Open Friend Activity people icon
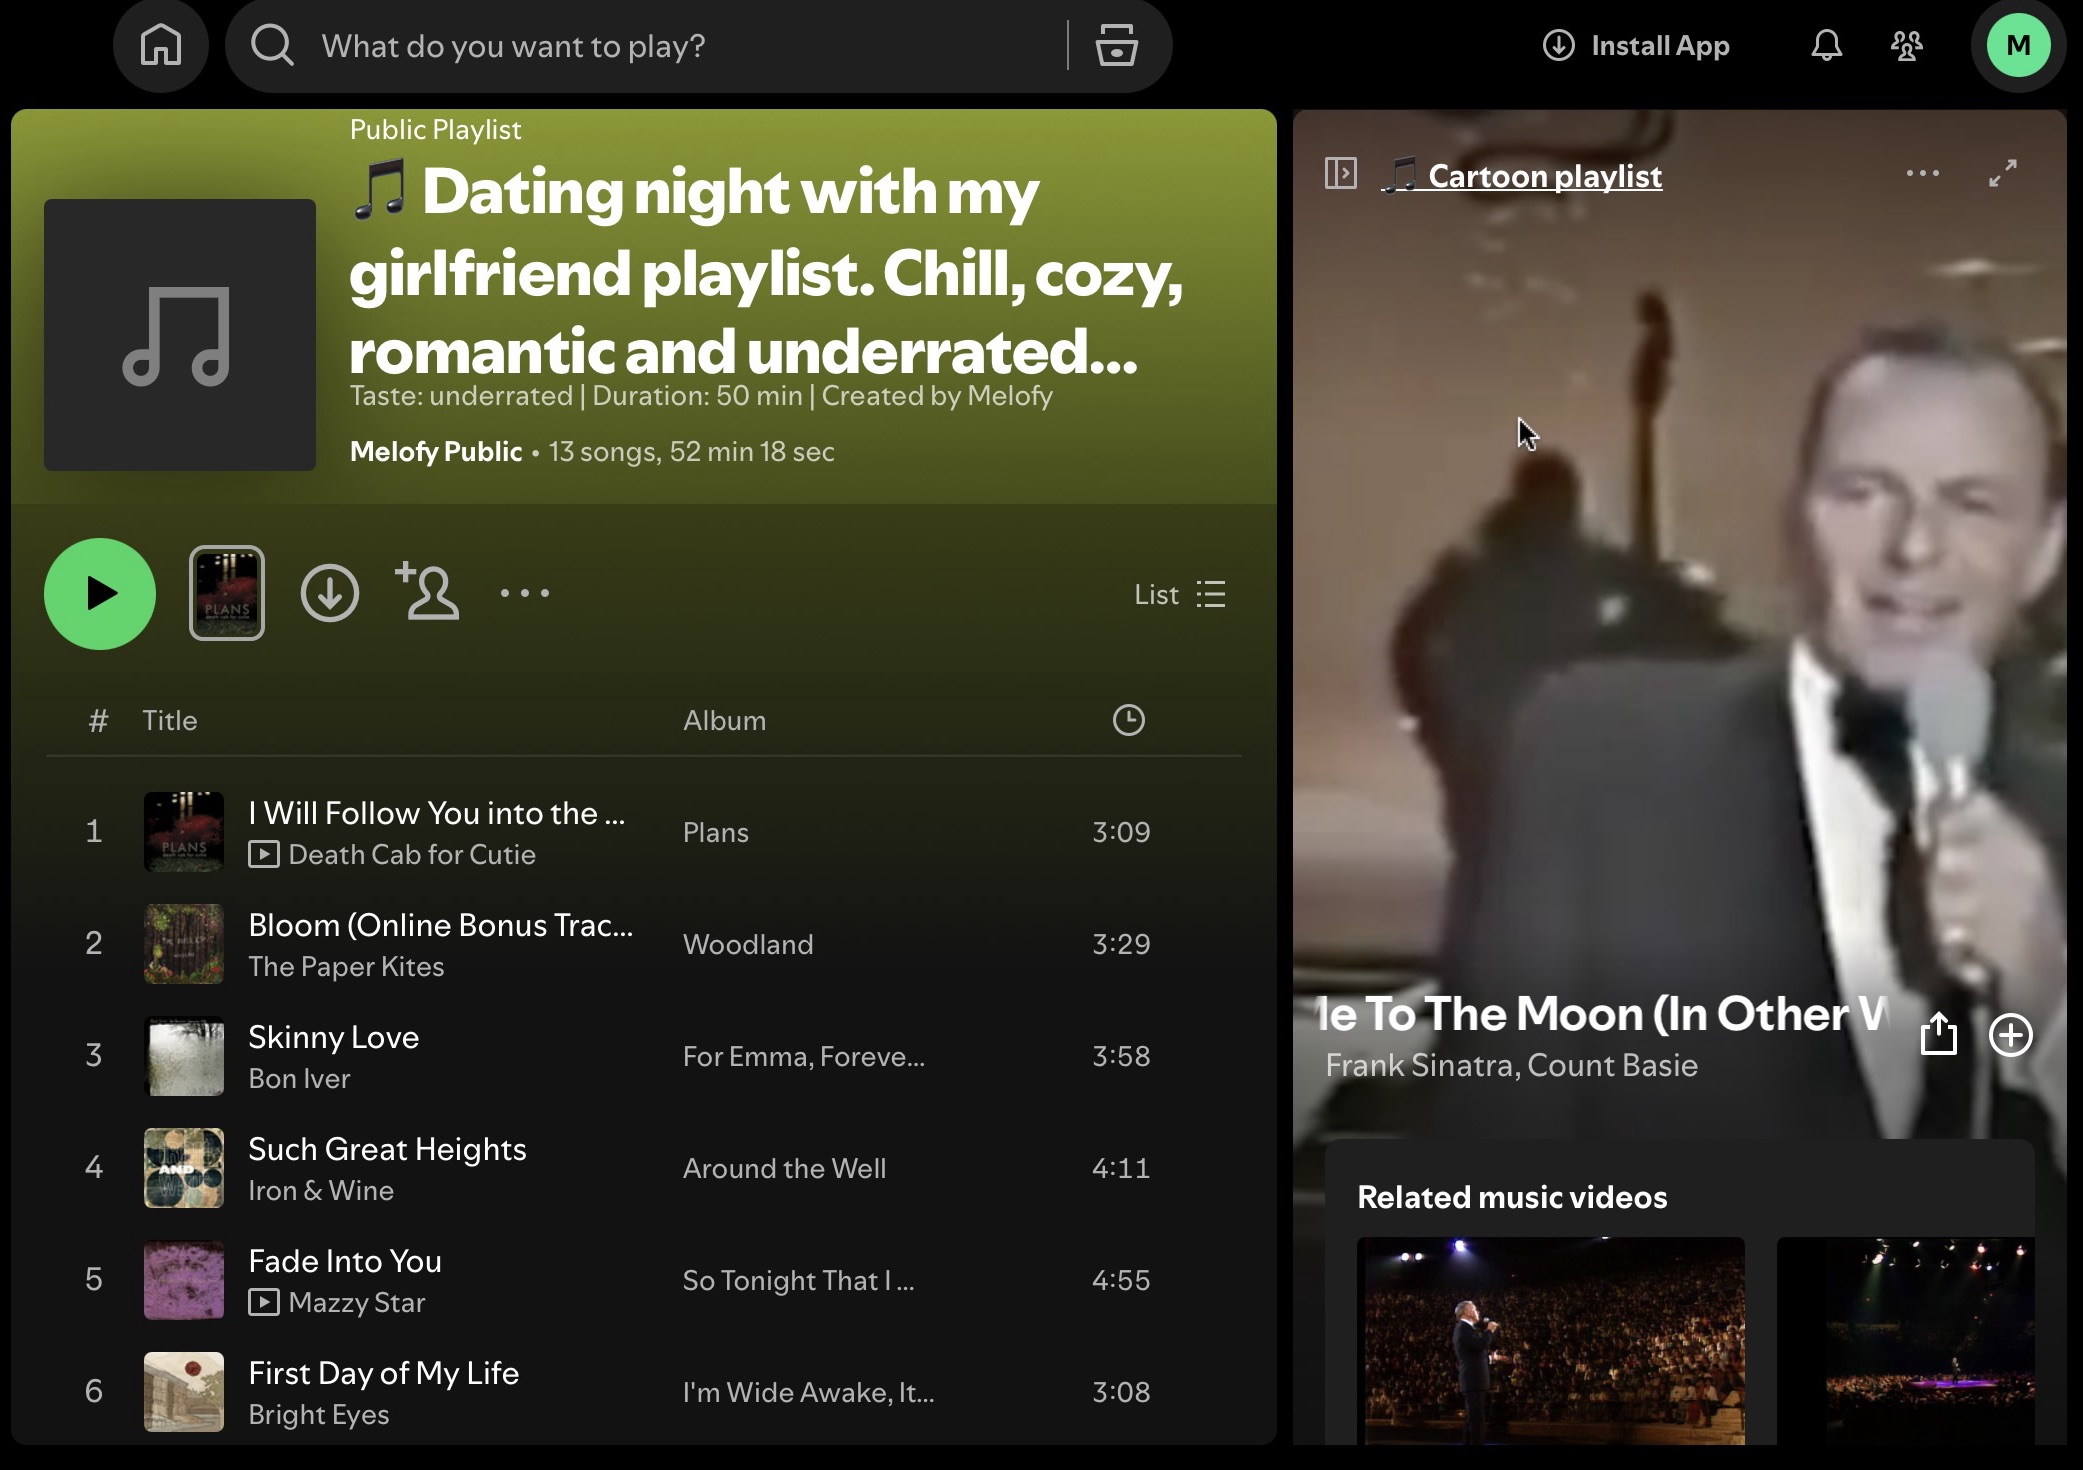 pyautogui.click(x=1906, y=46)
